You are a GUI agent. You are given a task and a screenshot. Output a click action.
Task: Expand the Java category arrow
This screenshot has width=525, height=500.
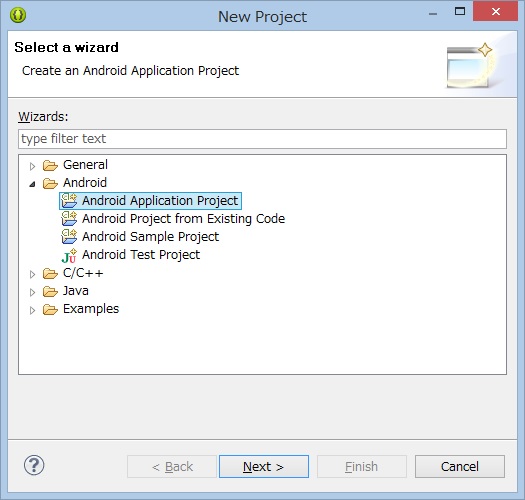(x=32, y=292)
